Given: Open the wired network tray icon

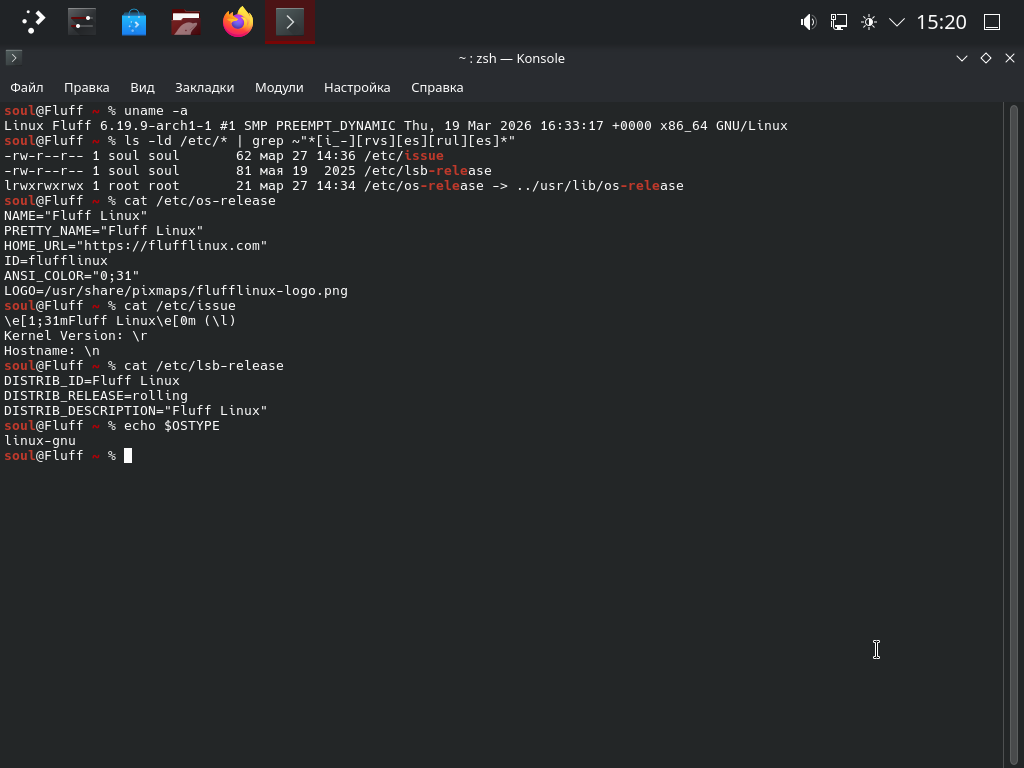Looking at the screenshot, I should (x=839, y=22).
